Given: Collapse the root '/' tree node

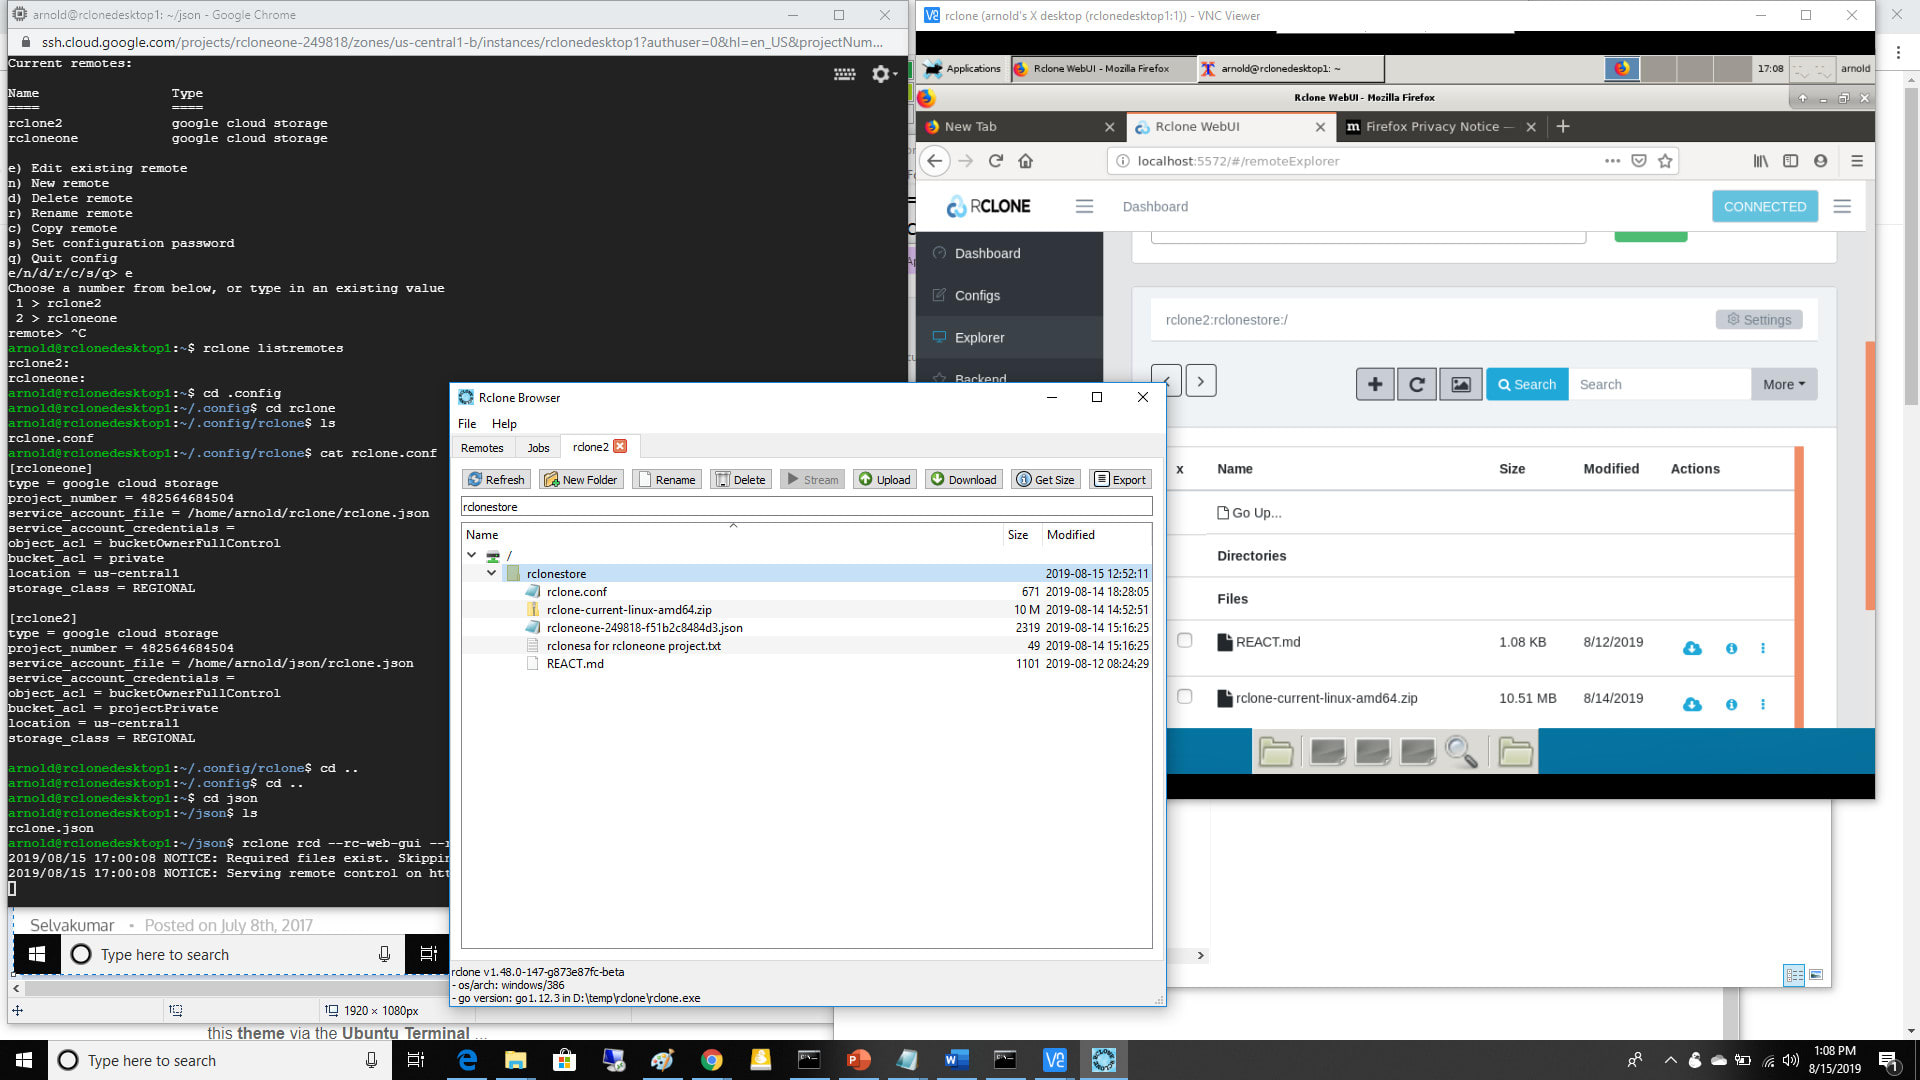Looking at the screenshot, I should pyautogui.click(x=471, y=555).
